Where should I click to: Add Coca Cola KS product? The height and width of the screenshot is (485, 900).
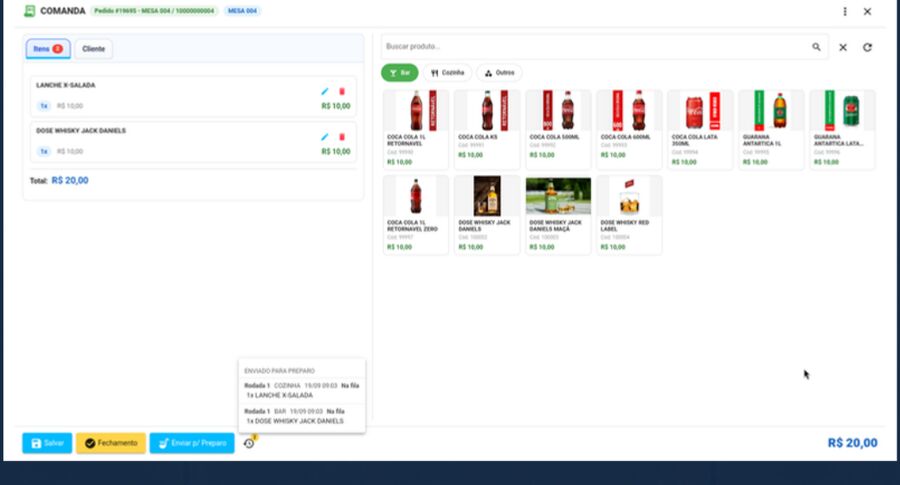pyautogui.click(x=487, y=129)
